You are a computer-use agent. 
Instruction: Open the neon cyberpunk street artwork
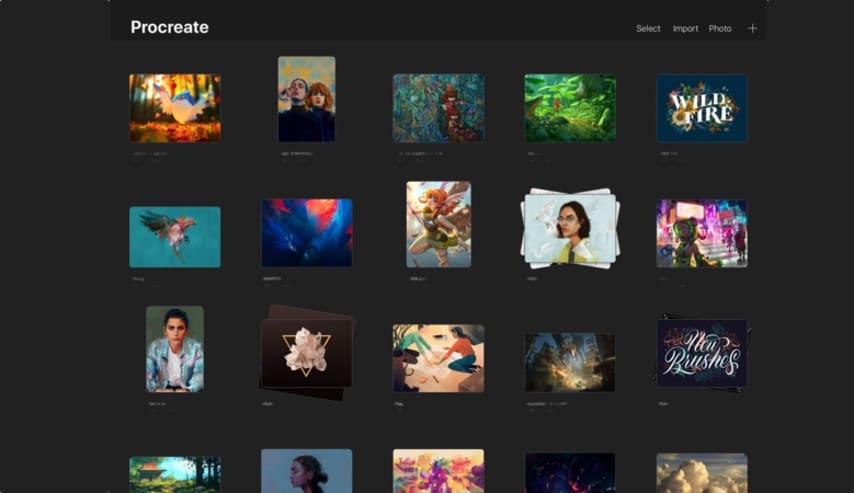[x=701, y=233]
